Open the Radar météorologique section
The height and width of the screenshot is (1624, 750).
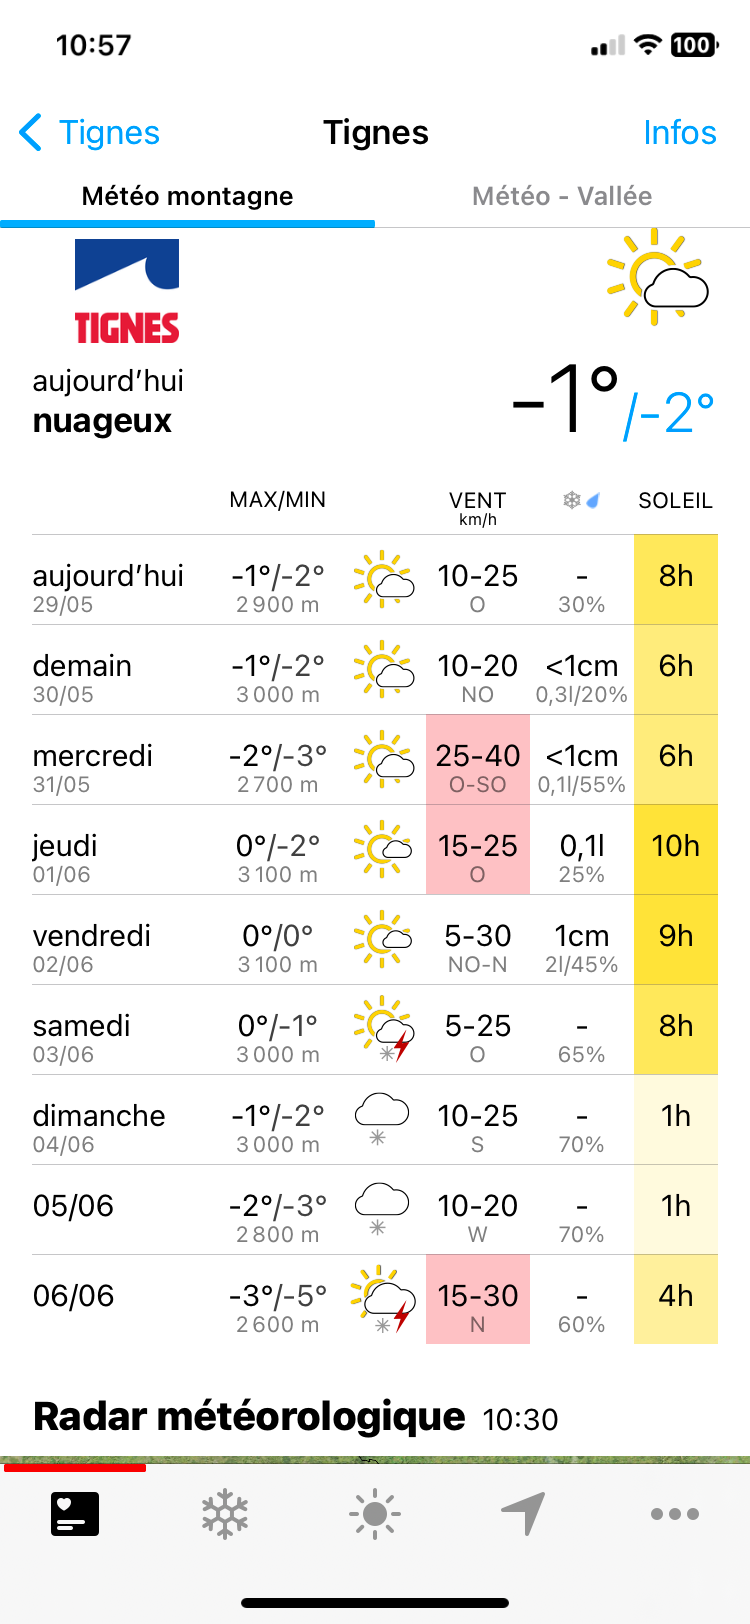coord(249,1417)
